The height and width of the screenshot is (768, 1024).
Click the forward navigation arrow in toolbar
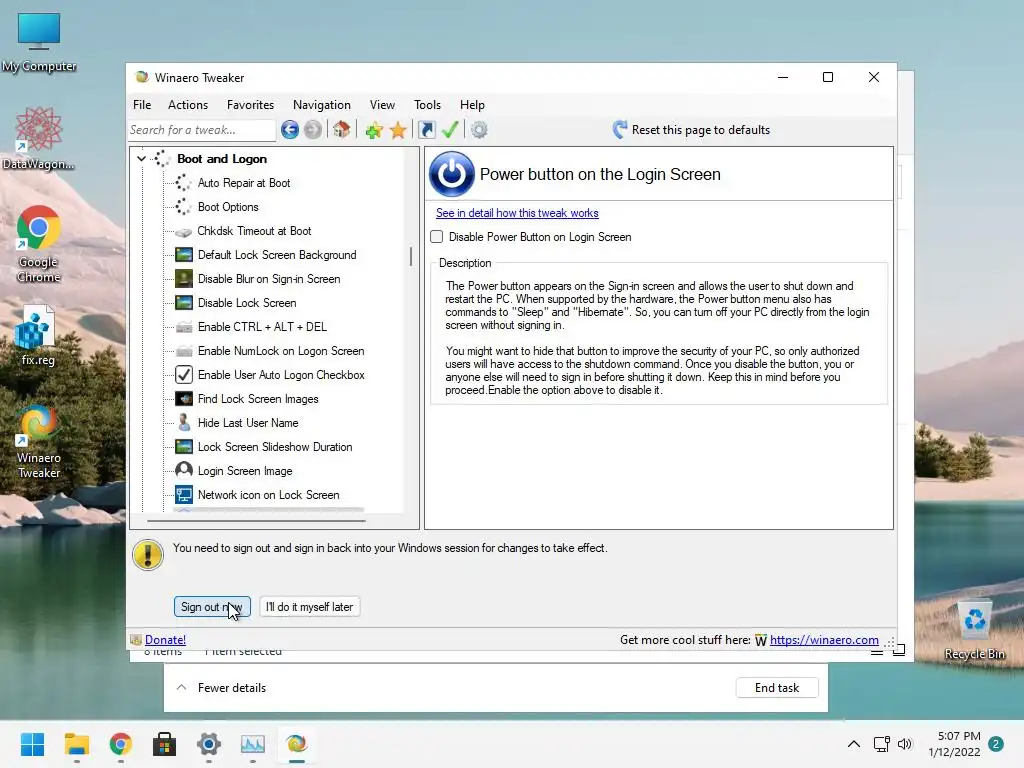click(313, 130)
